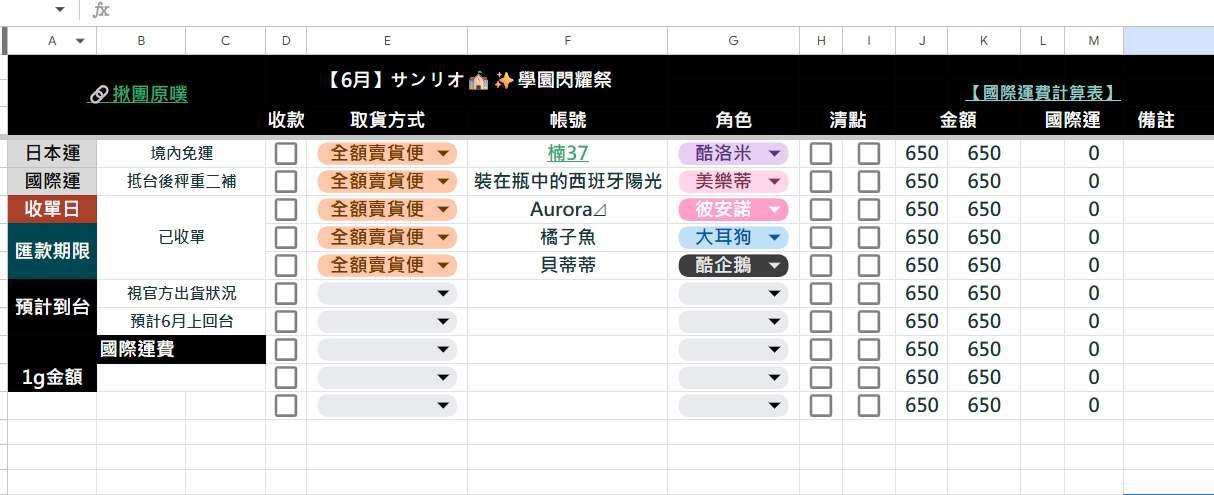Screen dimensions: 1214x495
Task: Click the fx formula bar icon
Action: point(100,10)
